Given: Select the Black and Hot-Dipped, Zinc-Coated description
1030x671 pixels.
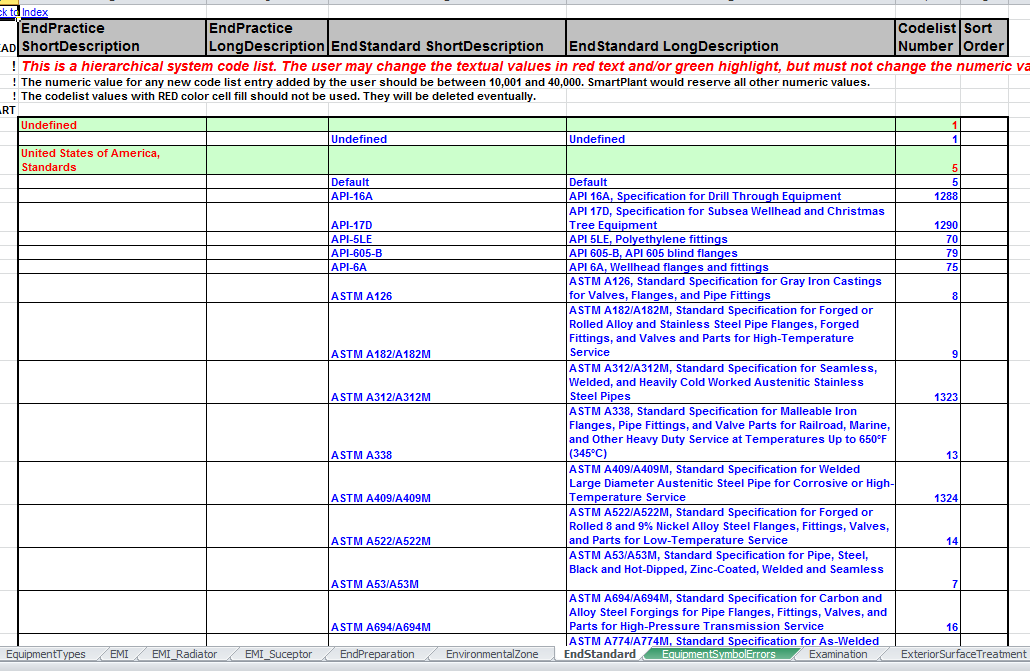Looking at the screenshot, I should coord(731,570).
